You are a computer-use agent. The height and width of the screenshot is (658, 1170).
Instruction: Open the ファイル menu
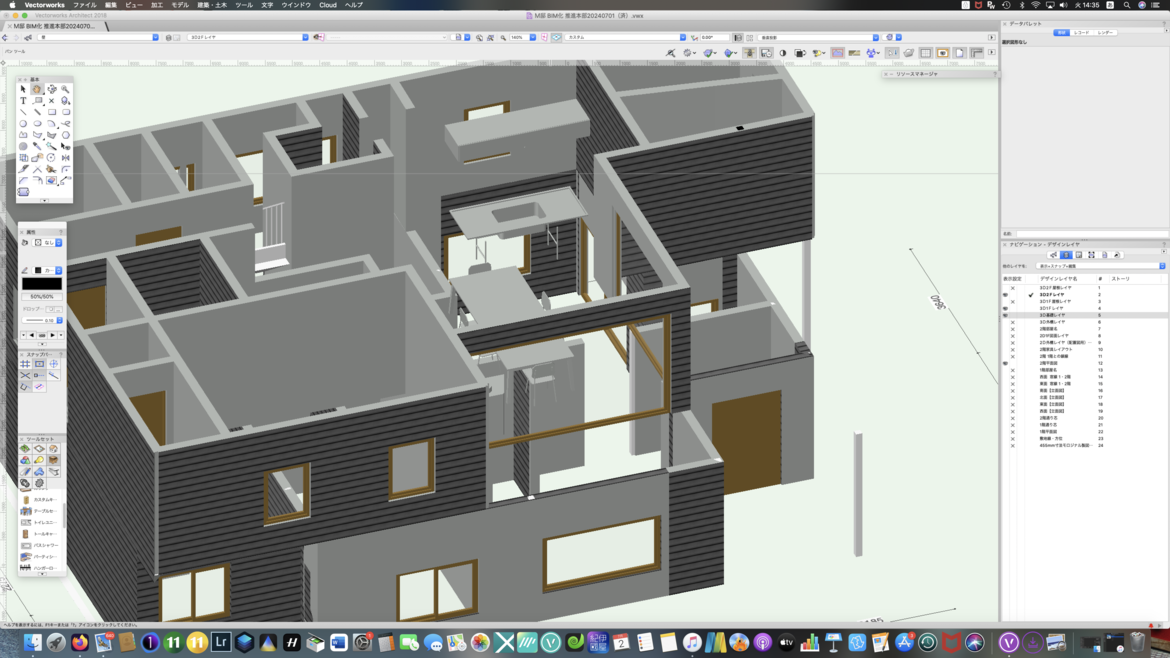point(84,5)
